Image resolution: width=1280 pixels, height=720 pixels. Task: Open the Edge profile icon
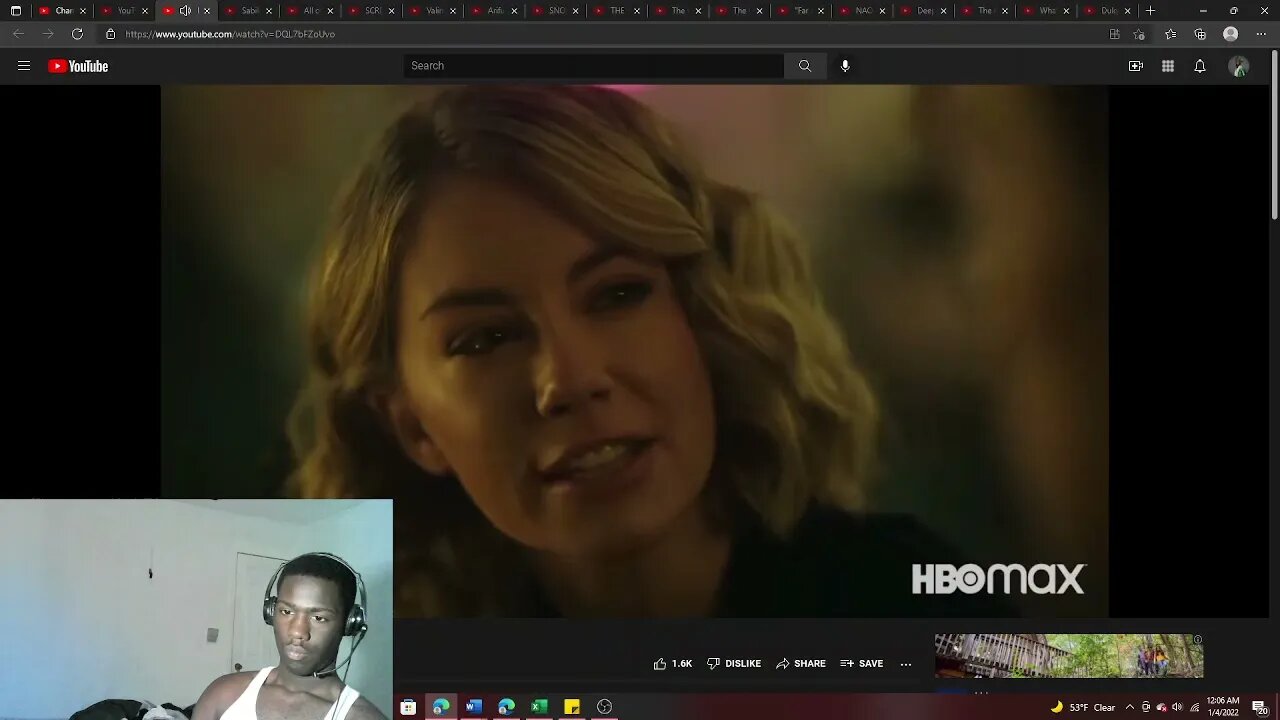(1231, 34)
